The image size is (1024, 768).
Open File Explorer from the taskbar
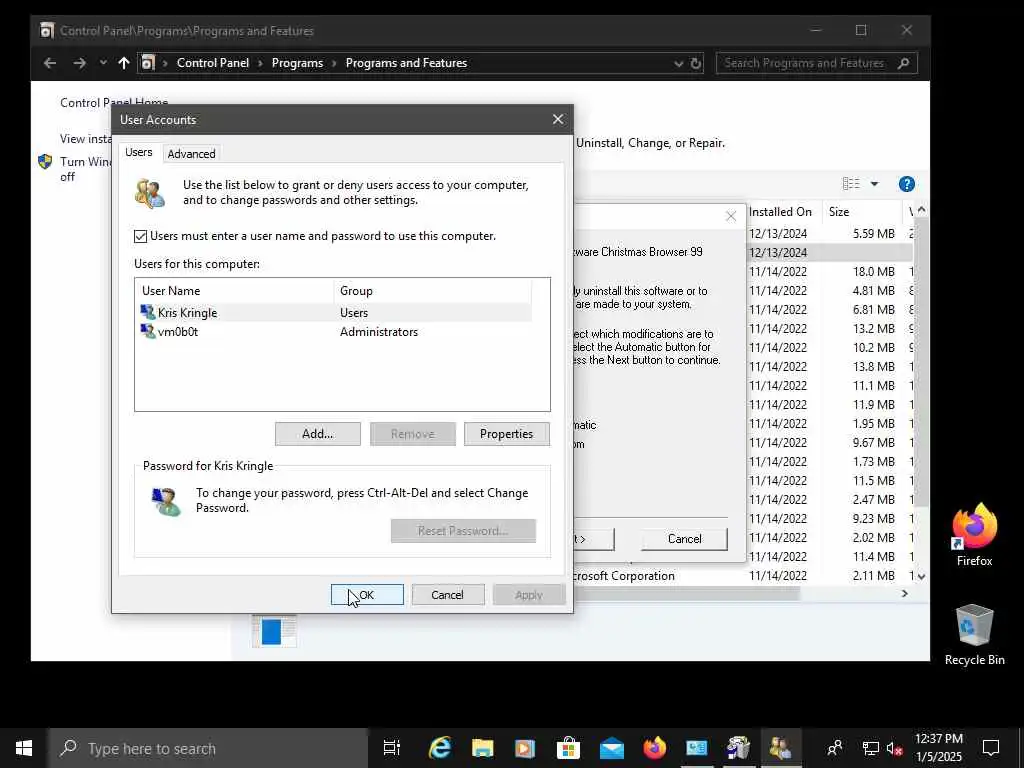click(483, 748)
